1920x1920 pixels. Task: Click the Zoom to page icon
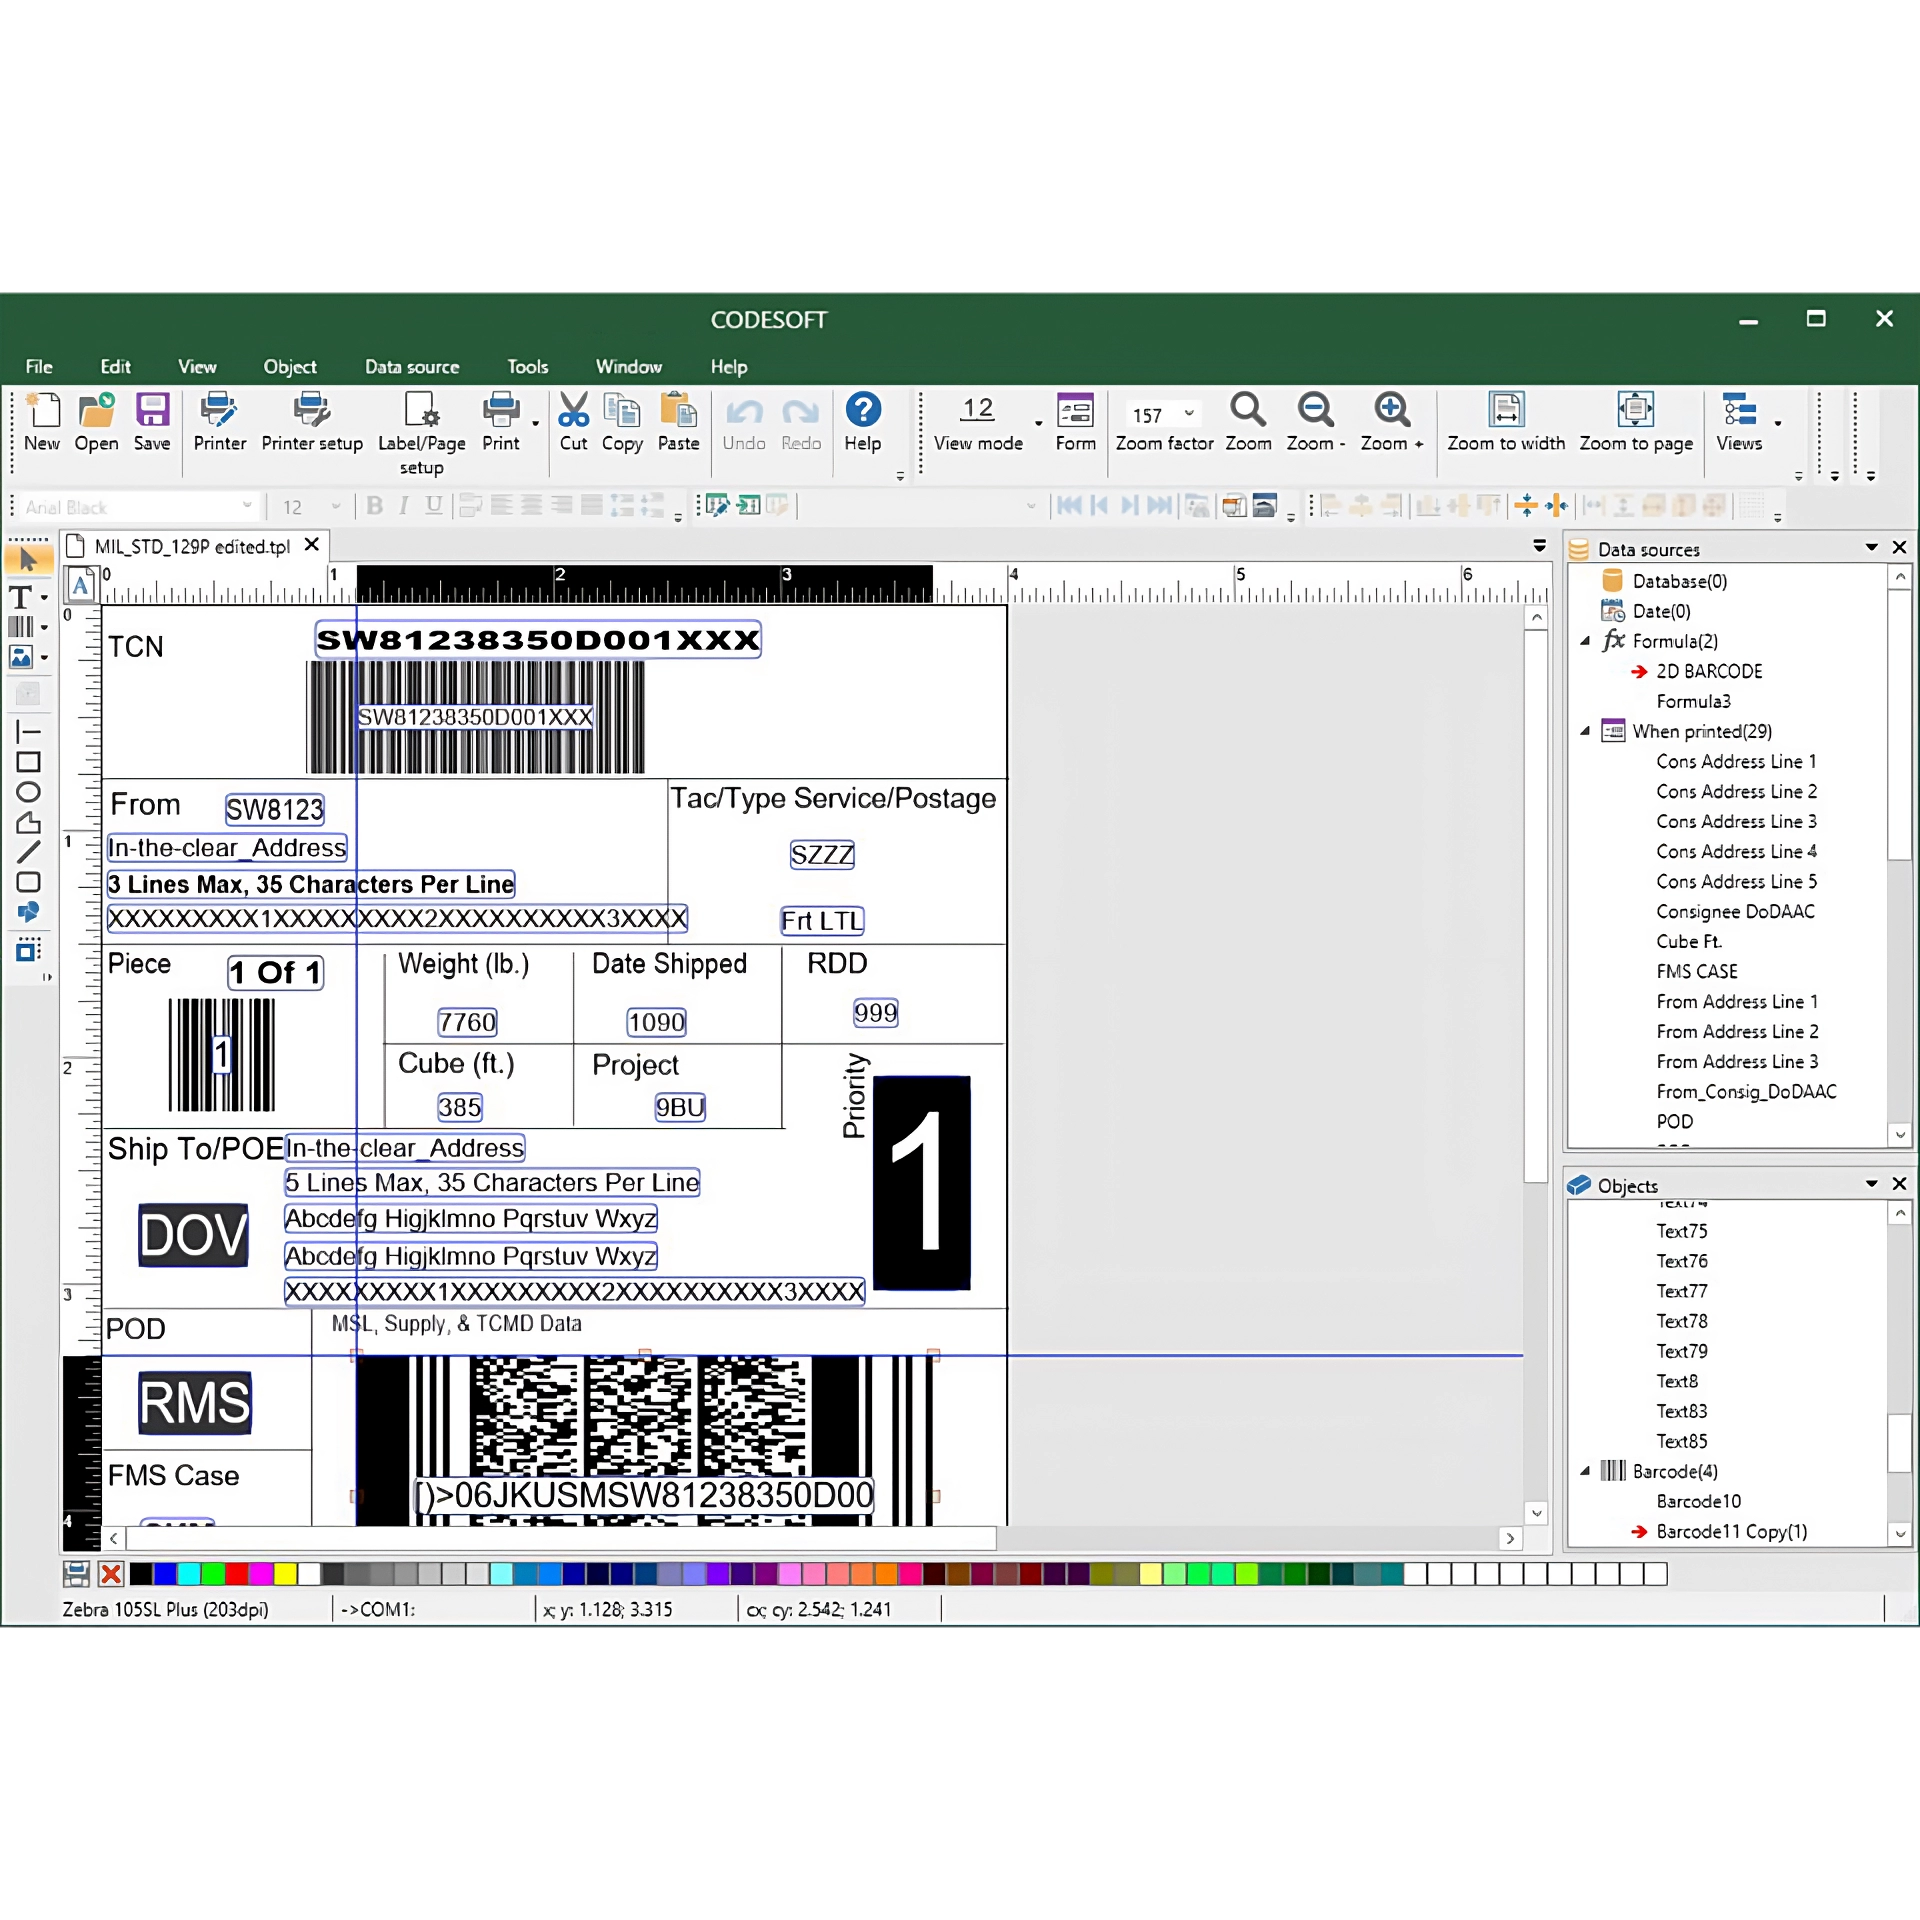tap(1635, 410)
